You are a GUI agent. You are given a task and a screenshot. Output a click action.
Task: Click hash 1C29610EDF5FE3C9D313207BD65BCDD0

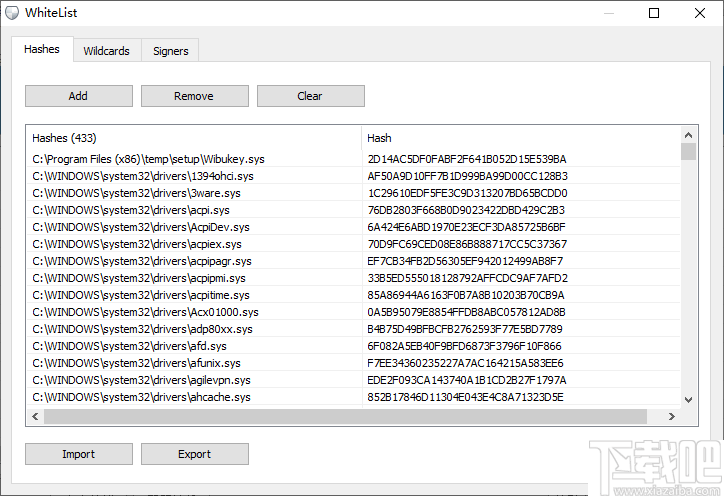(x=467, y=194)
